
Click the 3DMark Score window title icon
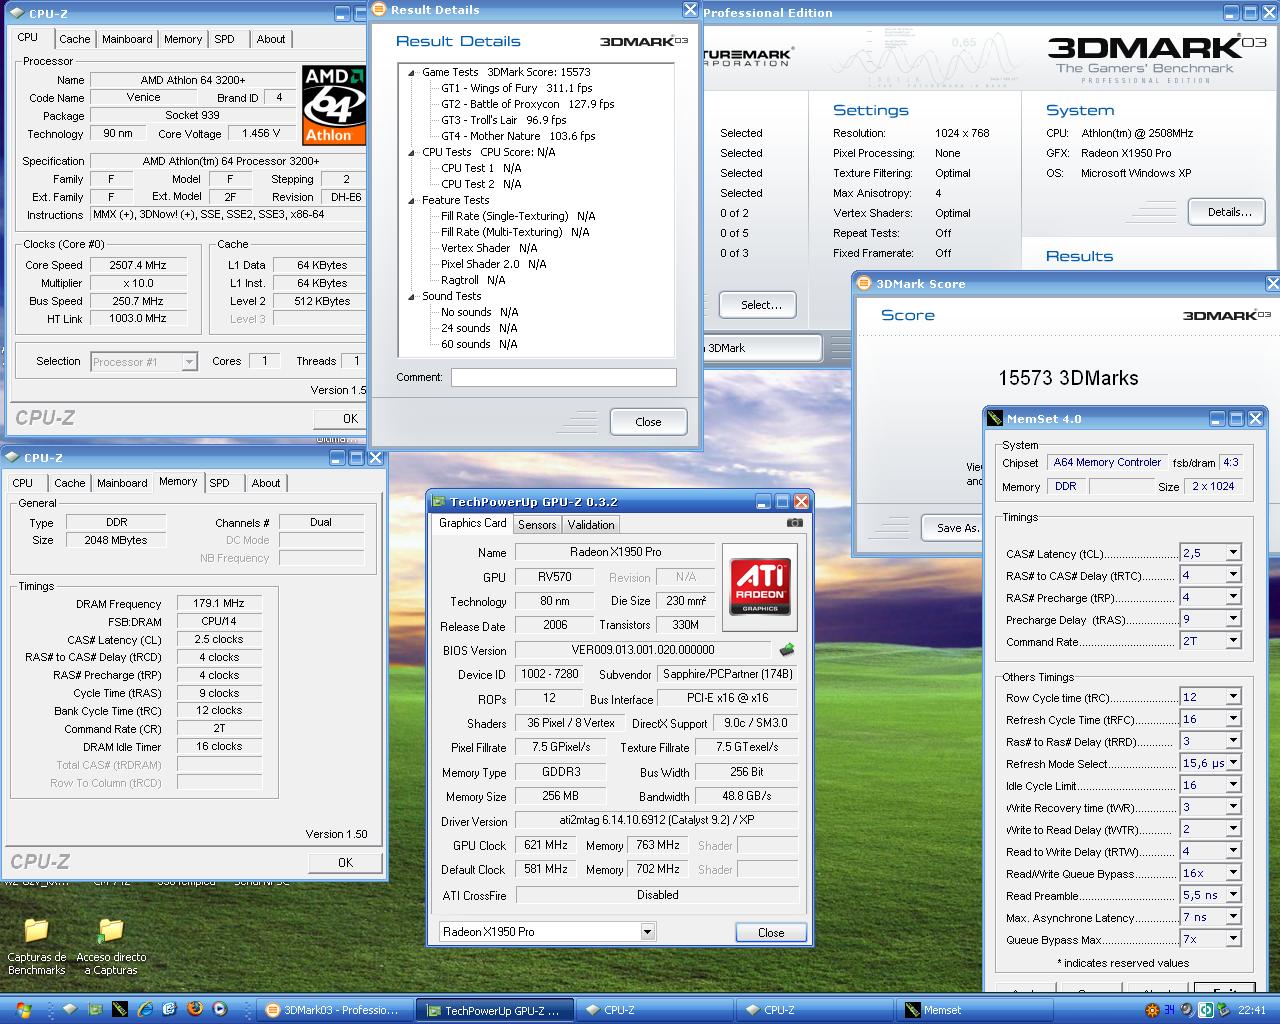tap(865, 284)
